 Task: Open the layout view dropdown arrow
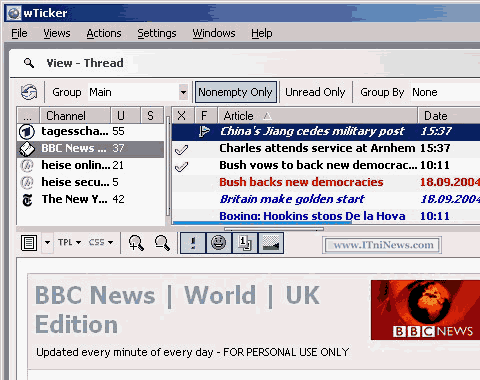[x=47, y=243]
